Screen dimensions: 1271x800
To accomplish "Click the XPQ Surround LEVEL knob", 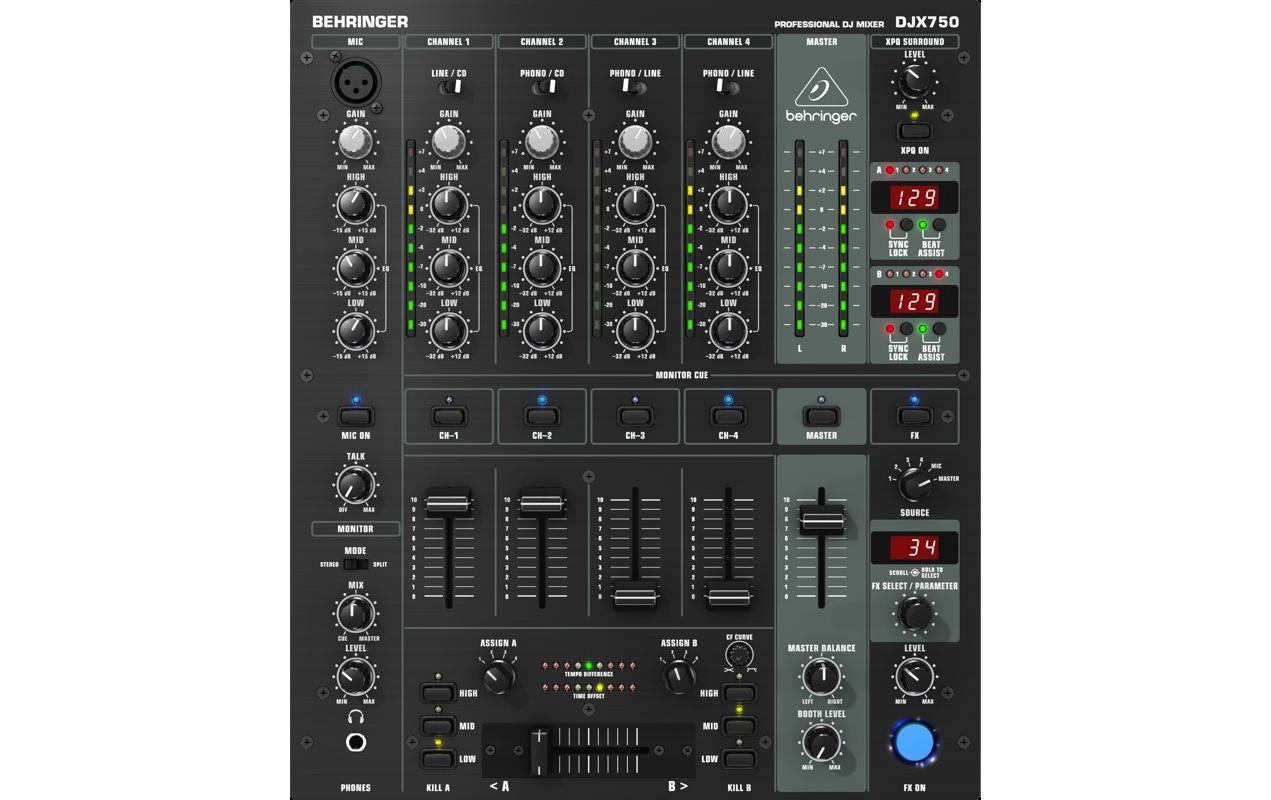I will tap(914, 82).
